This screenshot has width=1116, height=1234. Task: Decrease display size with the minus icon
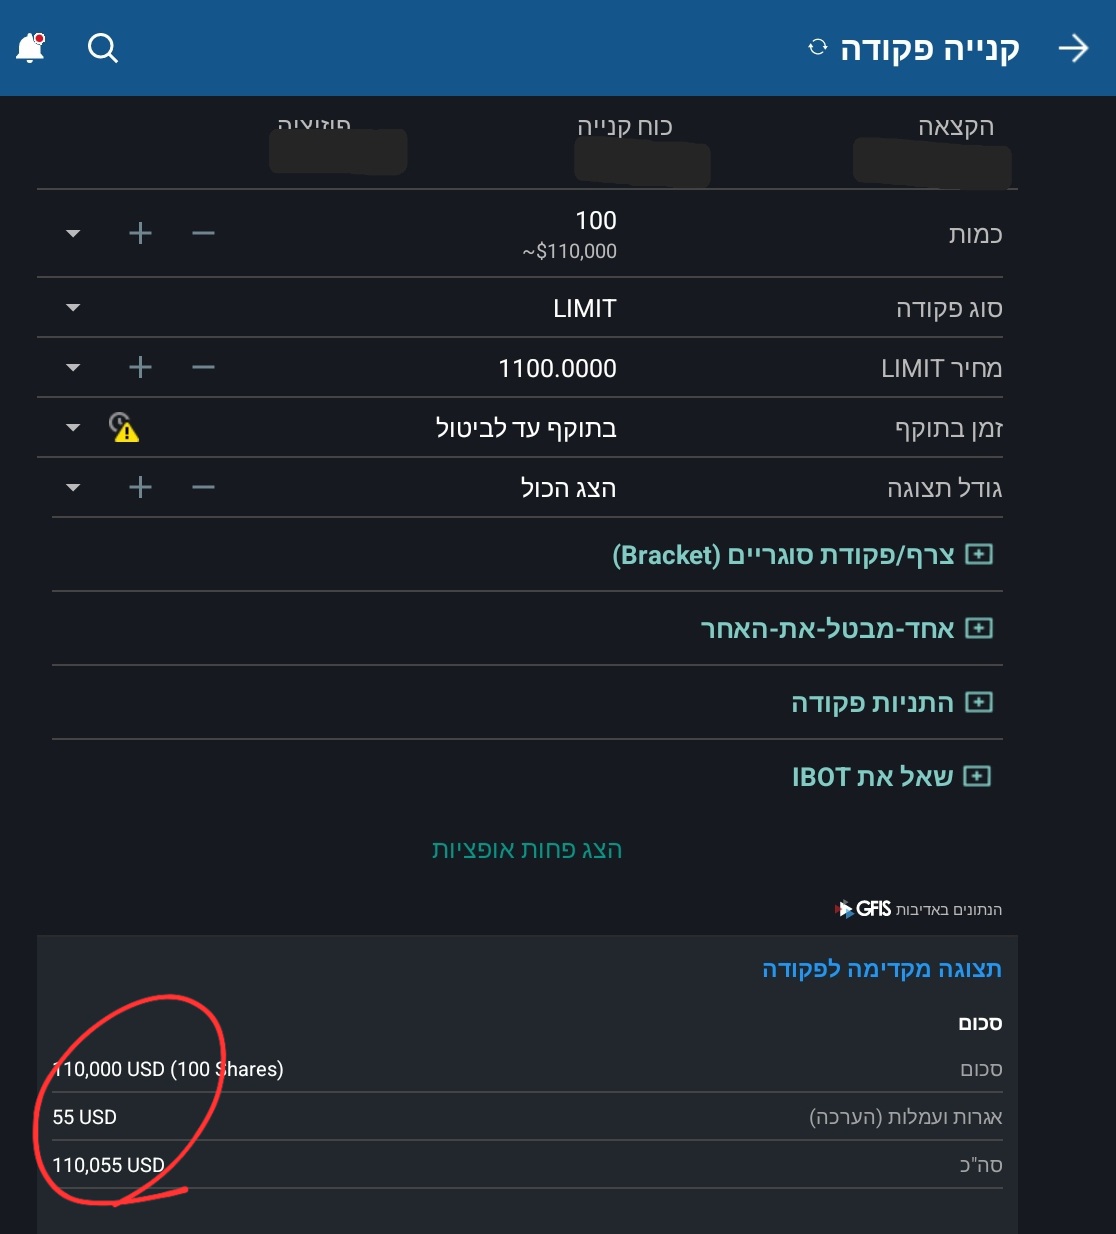pyautogui.click(x=203, y=488)
